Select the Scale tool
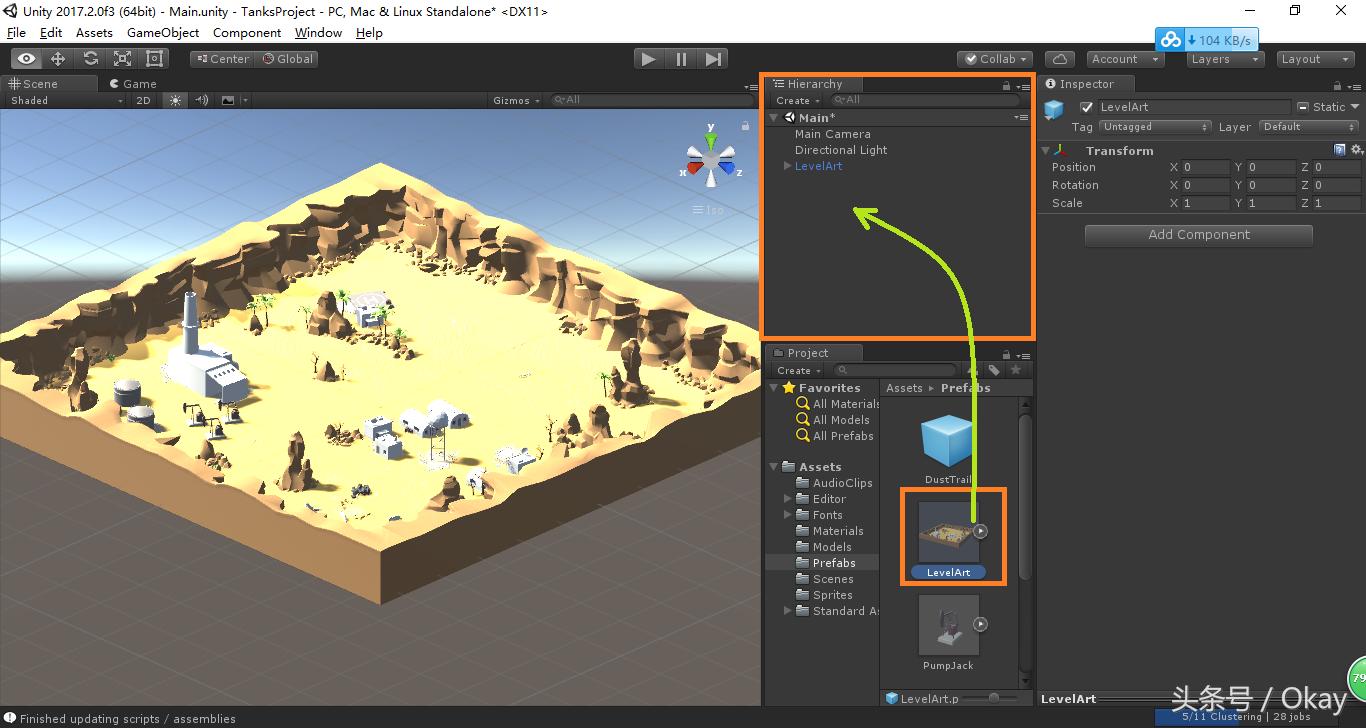This screenshot has width=1366, height=728. point(122,58)
